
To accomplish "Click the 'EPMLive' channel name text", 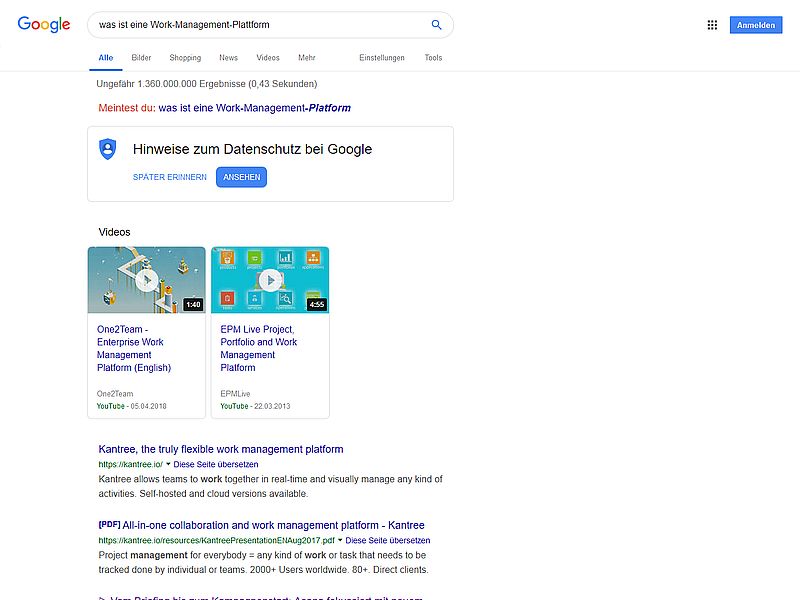I will (235, 394).
